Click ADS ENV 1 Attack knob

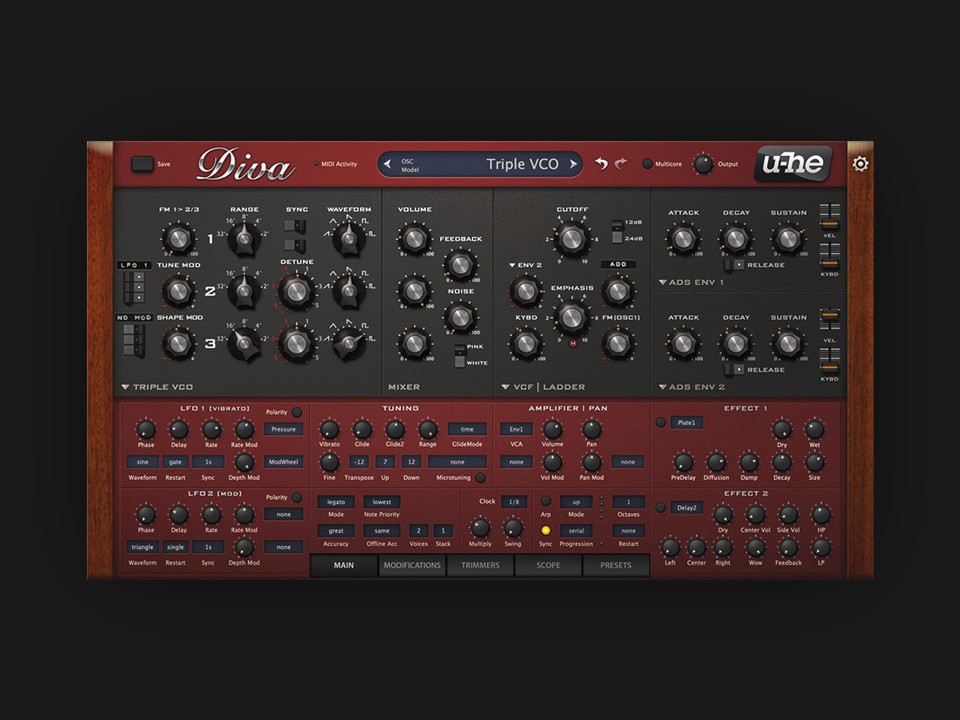683,239
